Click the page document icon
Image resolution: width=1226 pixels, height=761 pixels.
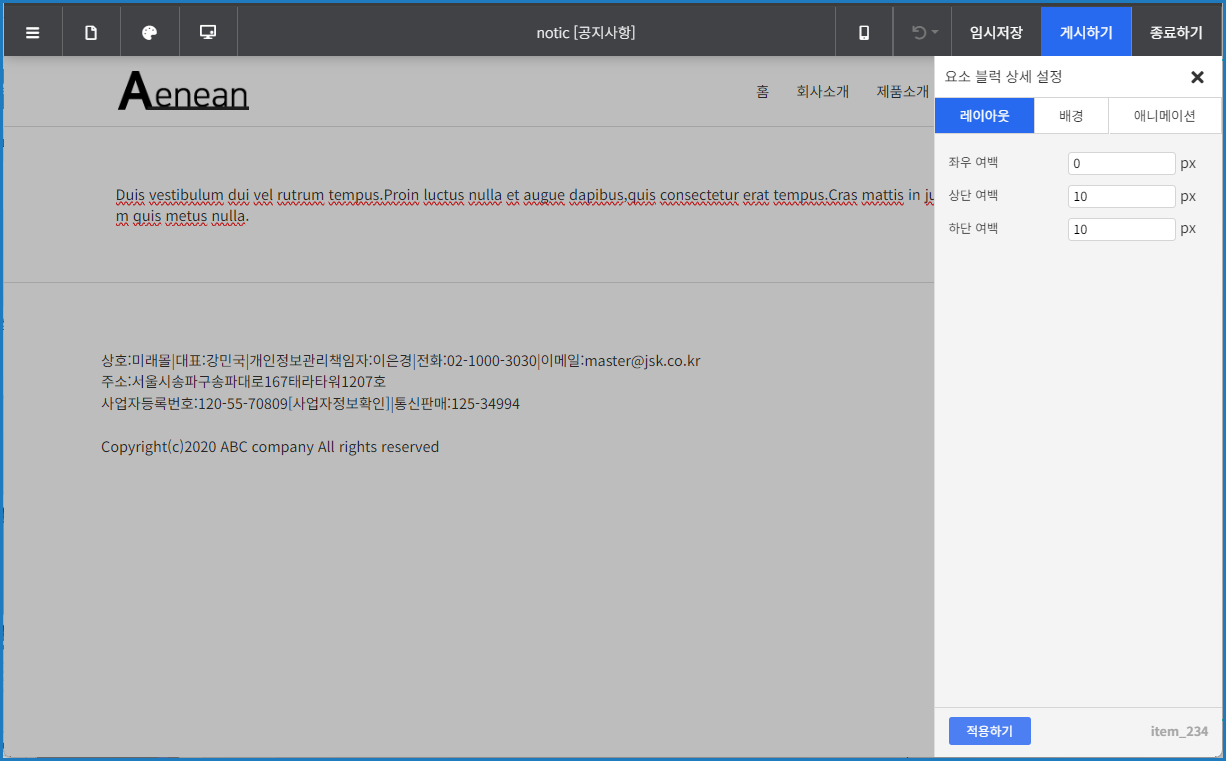point(91,32)
